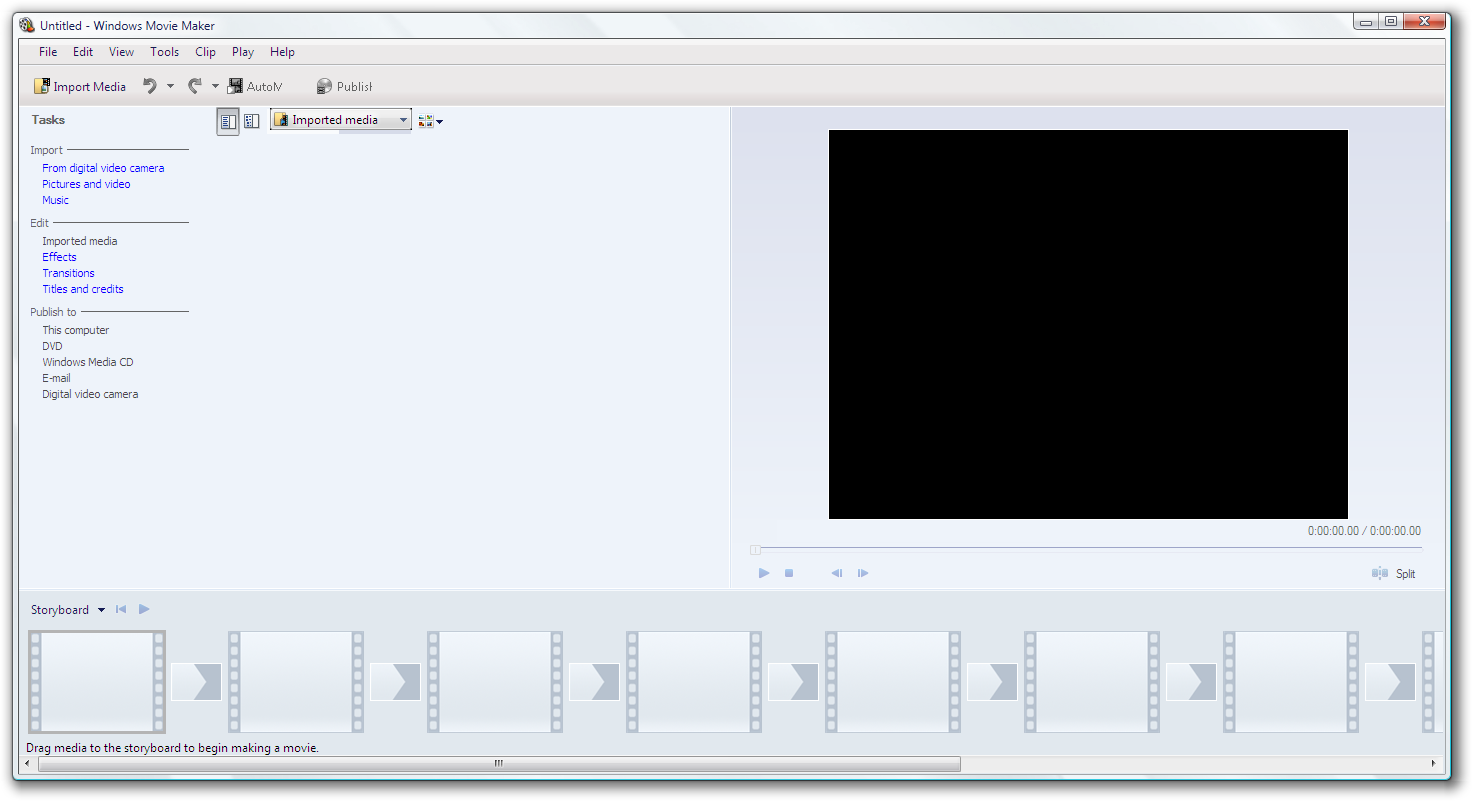The width and height of the screenshot is (1472, 802).
Task: Select the second storyboard clip cell
Action: pyautogui.click(x=296, y=682)
